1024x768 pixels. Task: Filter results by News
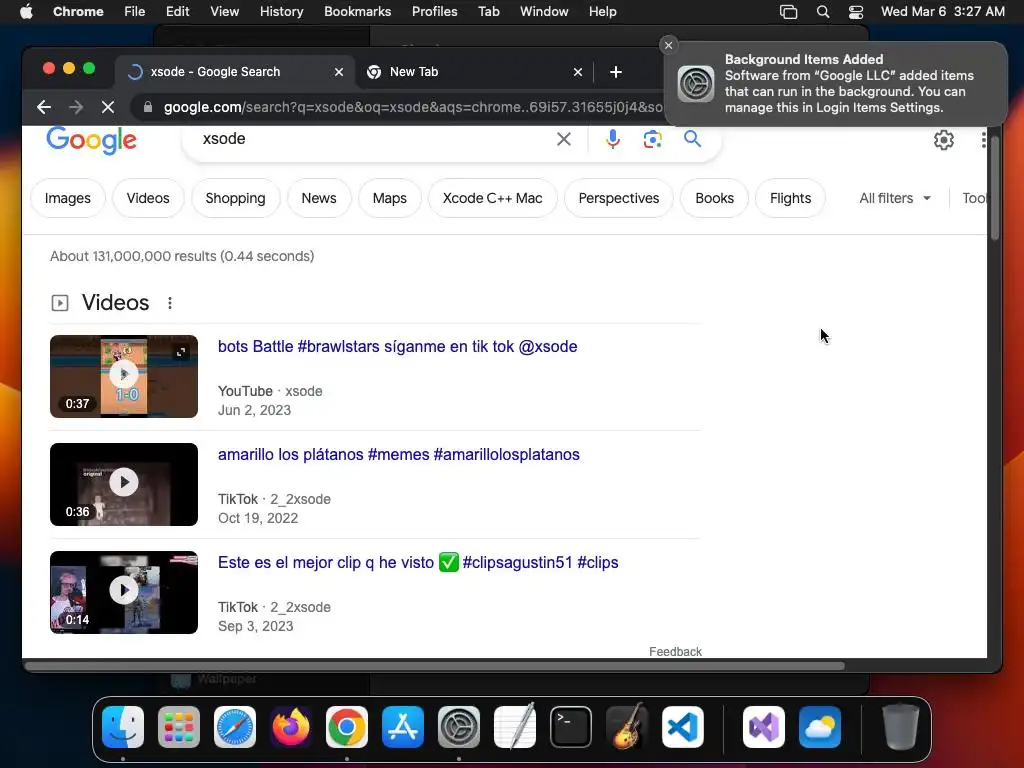point(319,198)
